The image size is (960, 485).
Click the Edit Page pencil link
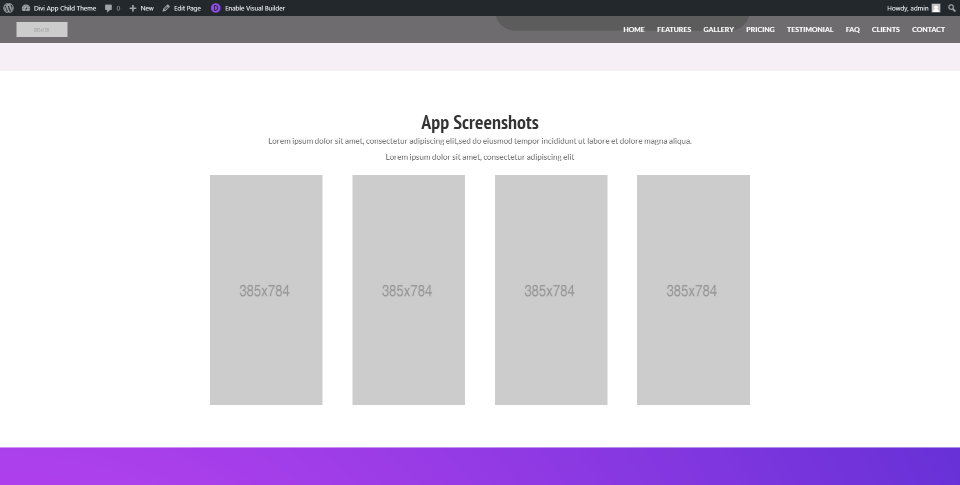pos(182,8)
